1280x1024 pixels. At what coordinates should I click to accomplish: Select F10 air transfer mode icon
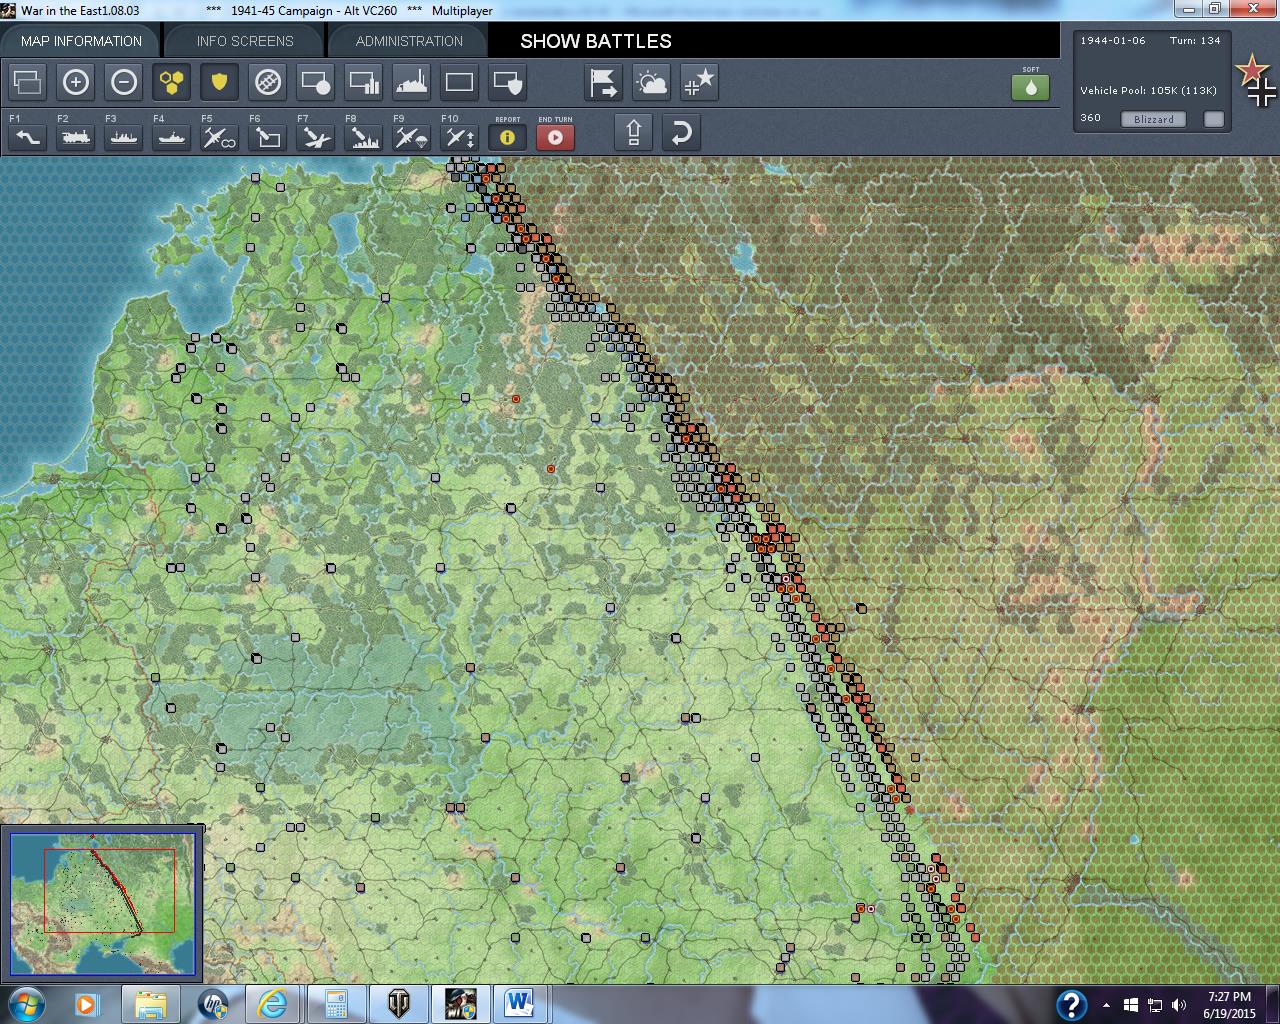pyautogui.click(x=459, y=137)
